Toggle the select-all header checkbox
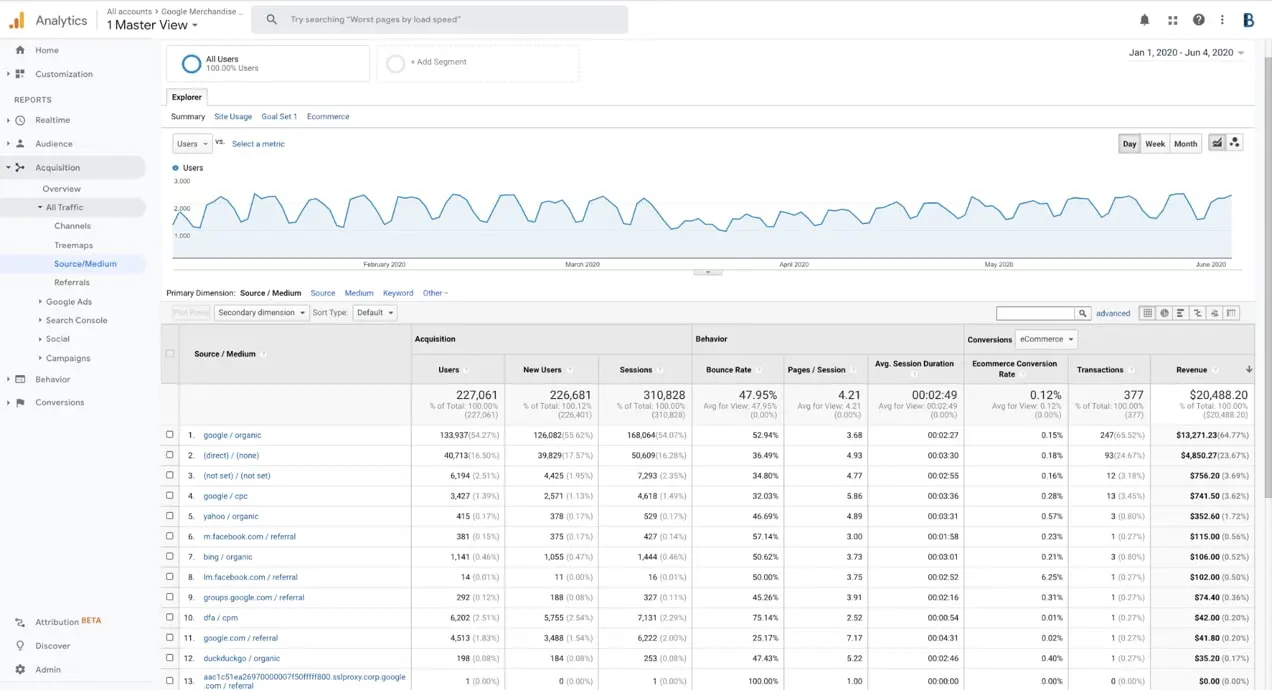Image resolution: width=1272 pixels, height=690 pixels. [x=170, y=354]
